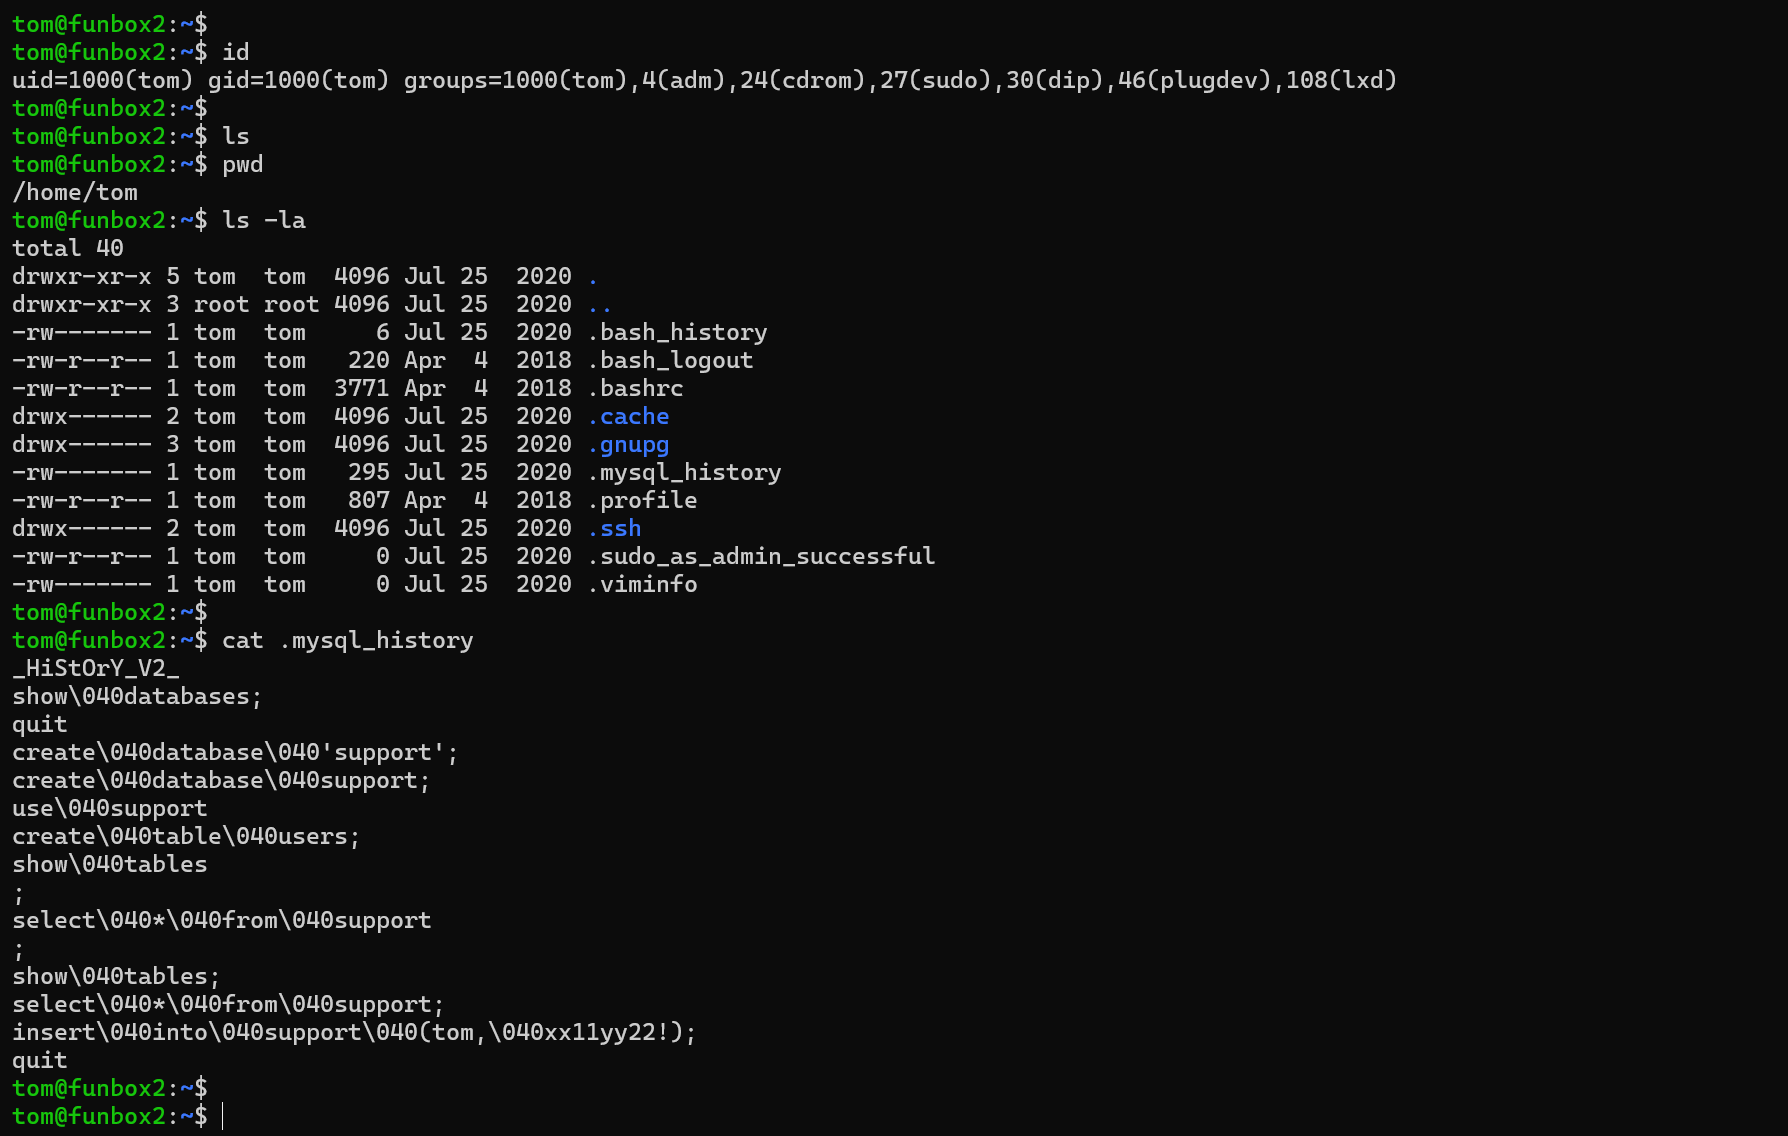The width and height of the screenshot is (1788, 1136).
Task: Click the .gnupg directory entry
Action: coord(628,444)
